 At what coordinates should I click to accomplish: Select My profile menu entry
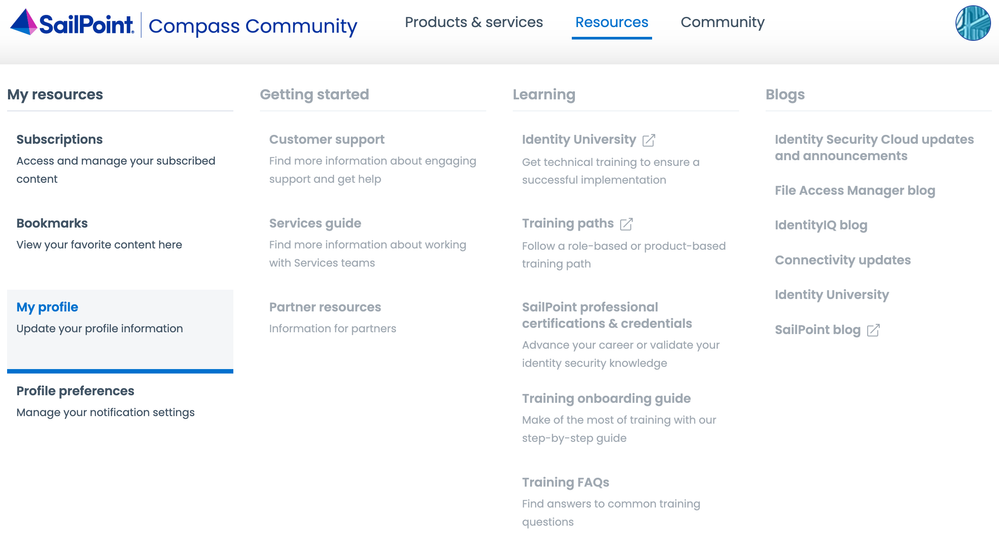pyautogui.click(x=47, y=307)
